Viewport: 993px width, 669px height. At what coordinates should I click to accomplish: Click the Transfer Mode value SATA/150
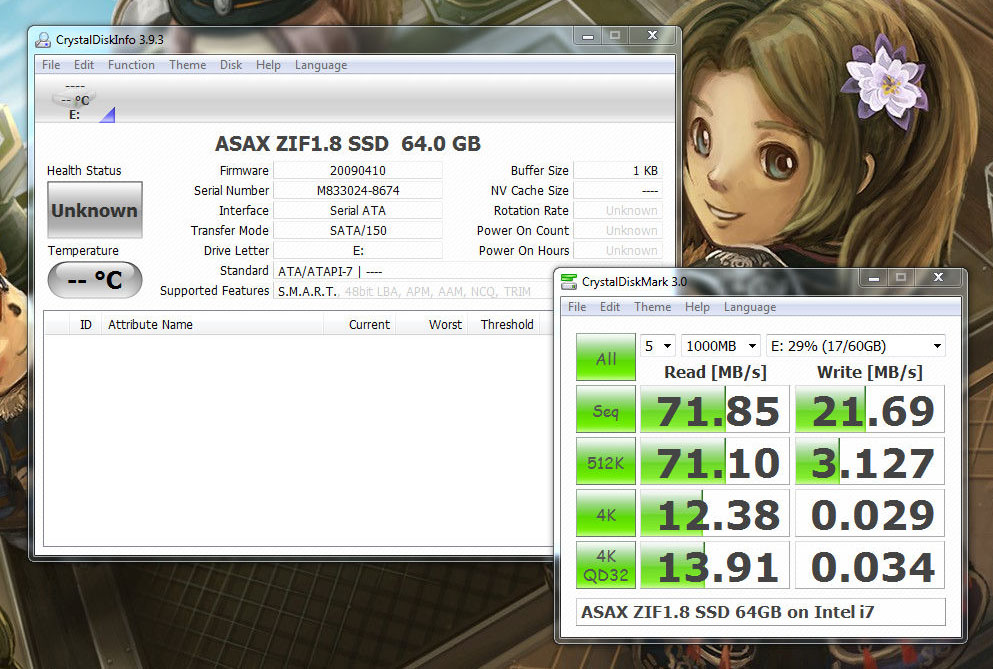click(358, 231)
